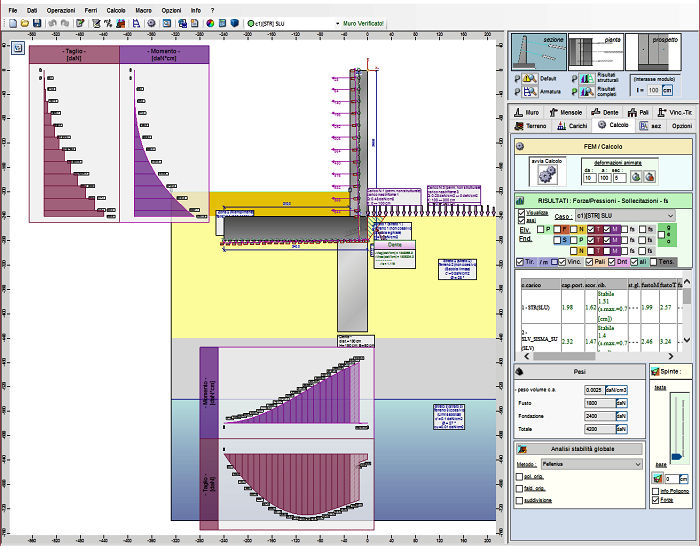Open the Caso dropdown c1)[STR] SLU
700x546 pixels.
626,216
